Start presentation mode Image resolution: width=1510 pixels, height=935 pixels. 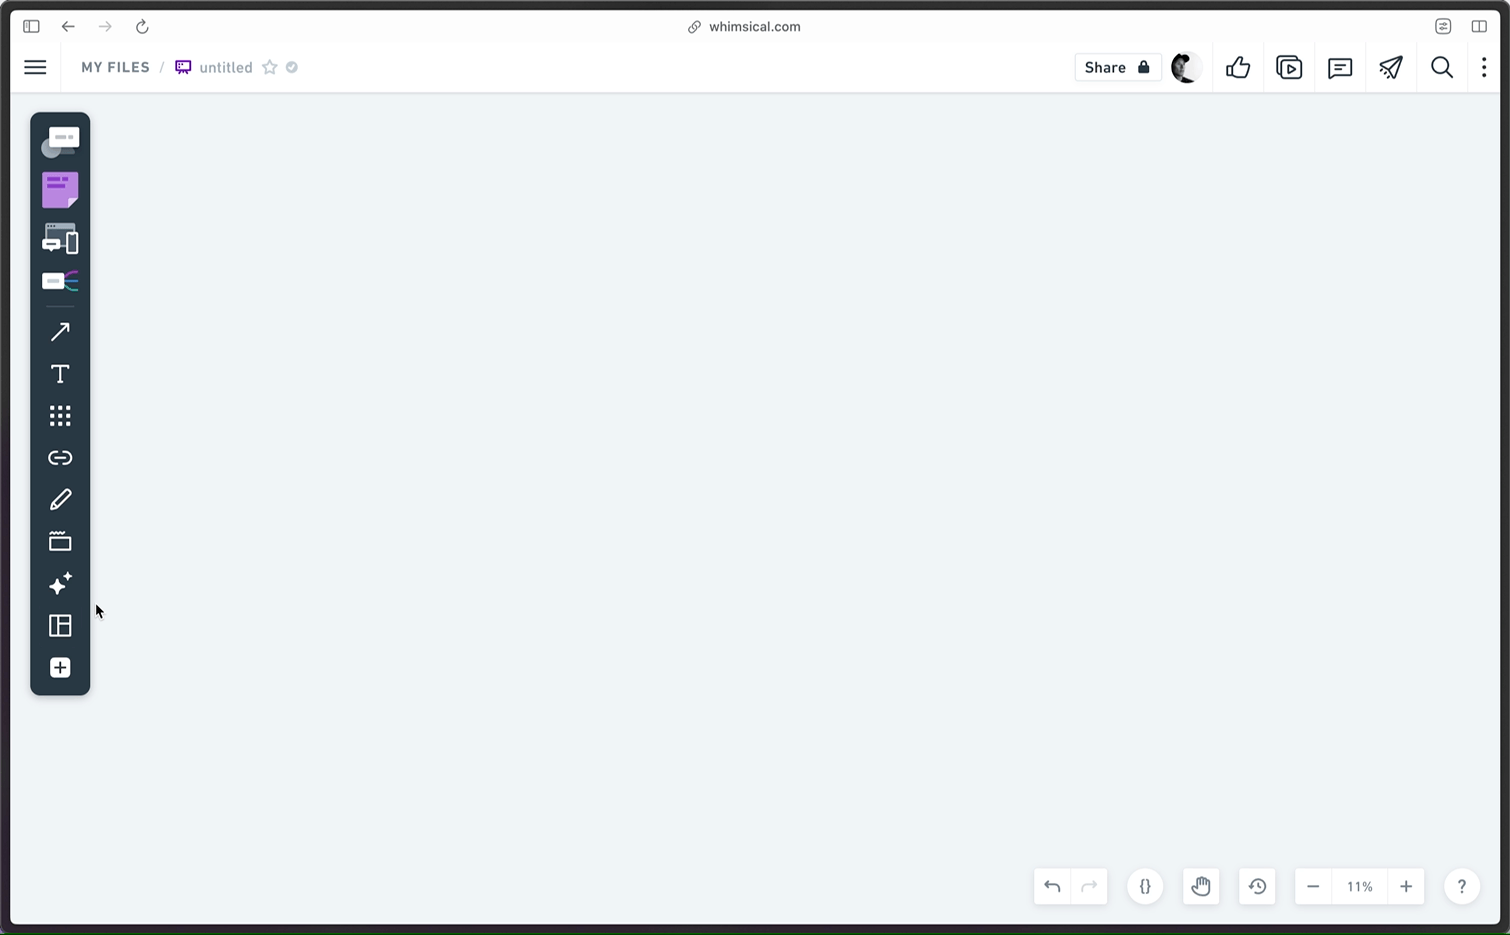point(1289,67)
